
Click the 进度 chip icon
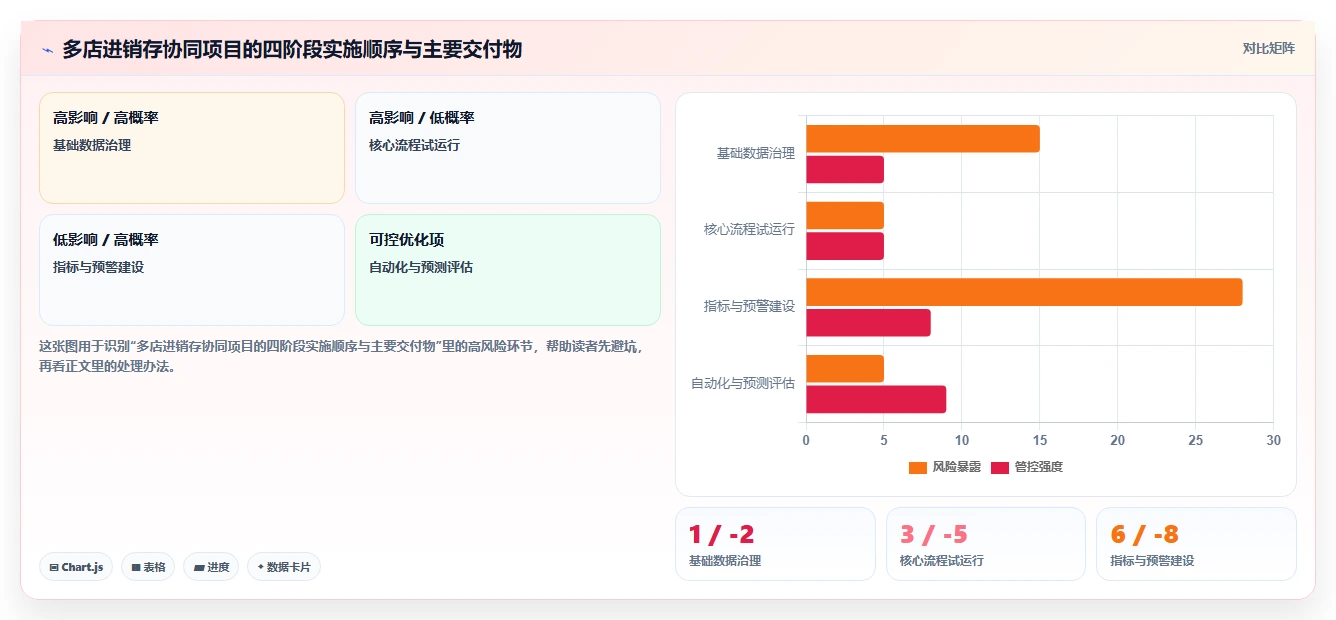point(199,568)
